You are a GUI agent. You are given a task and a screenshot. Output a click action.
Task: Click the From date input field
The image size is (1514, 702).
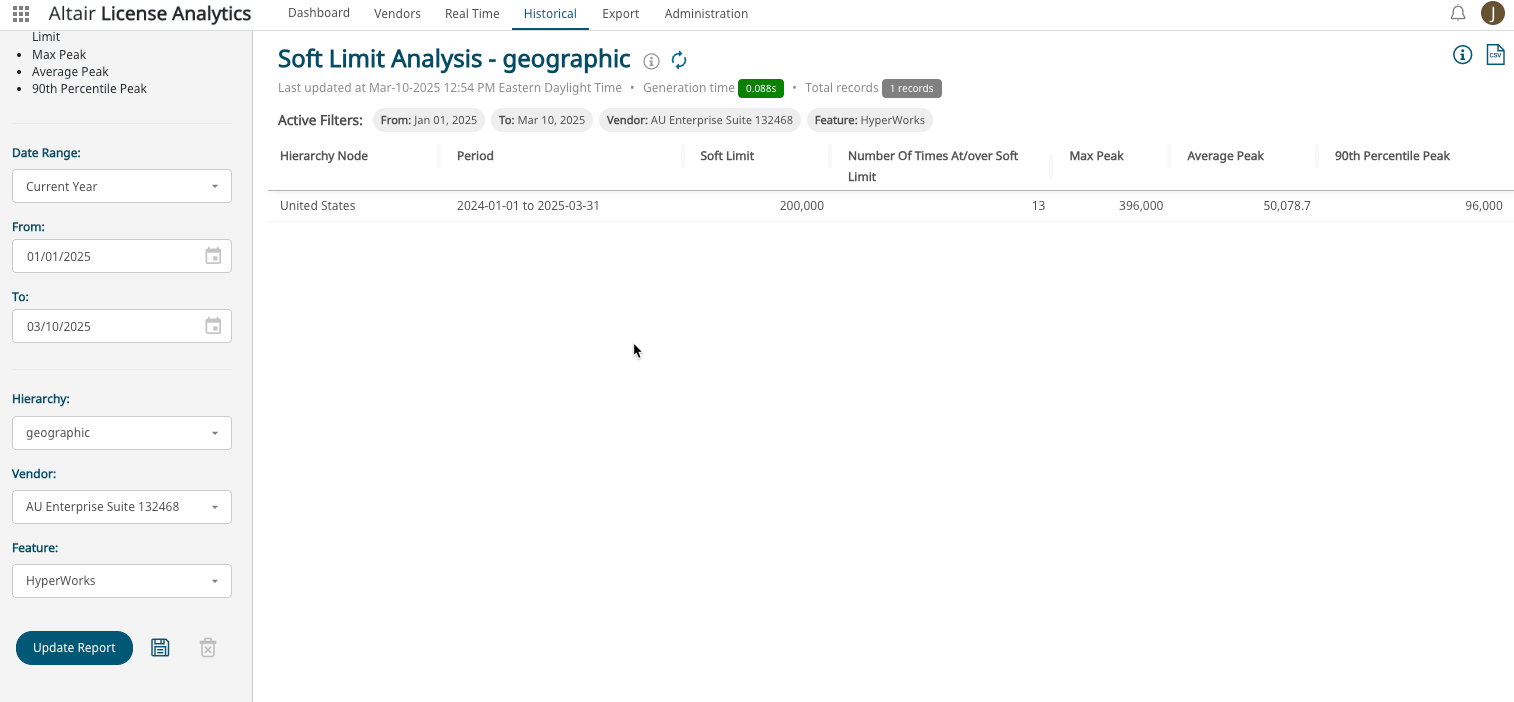click(122, 256)
